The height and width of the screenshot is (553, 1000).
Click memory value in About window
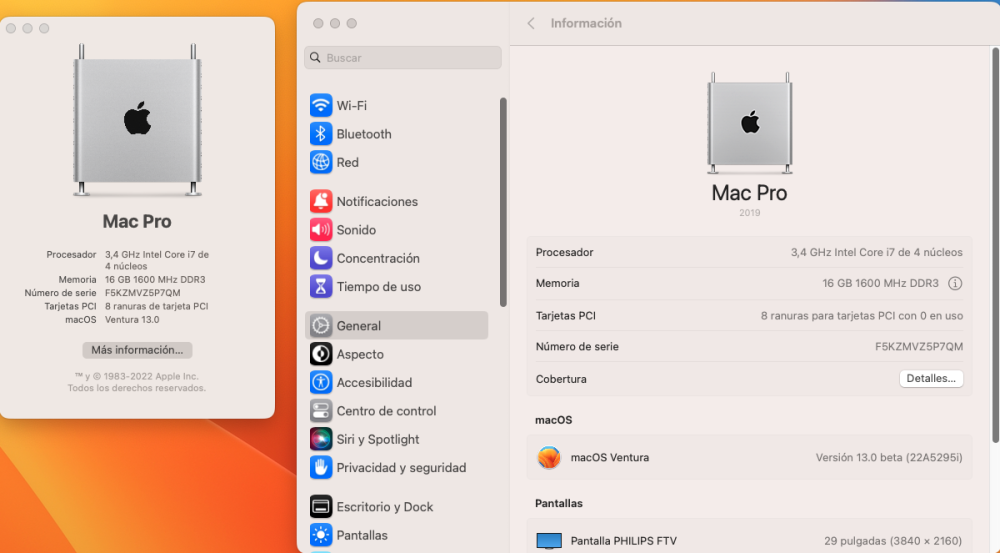(155, 279)
